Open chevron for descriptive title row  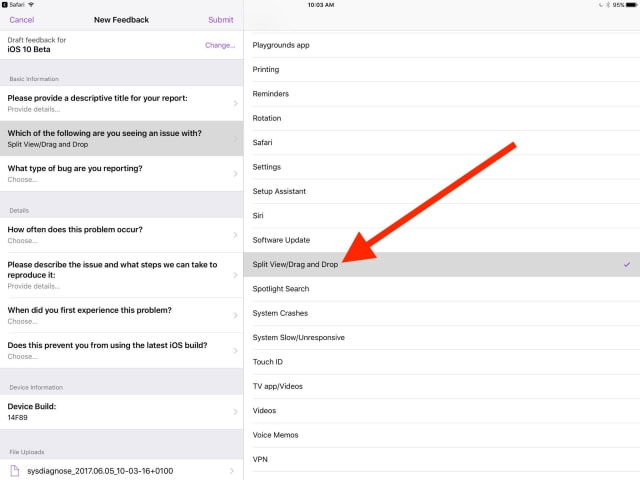236,104
